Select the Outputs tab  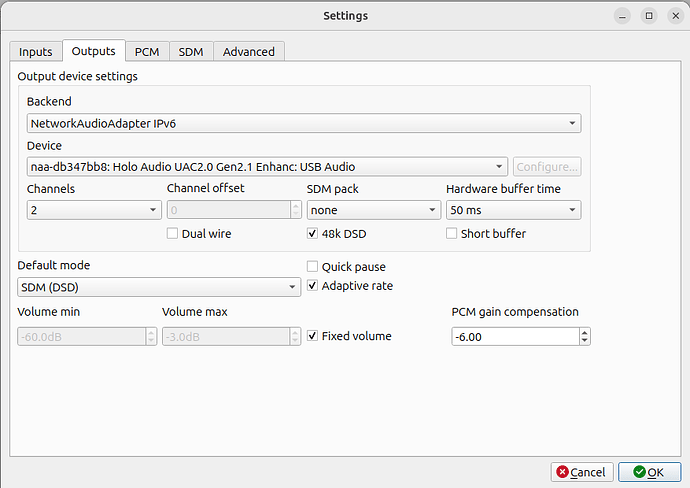click(x=94, y=51)
